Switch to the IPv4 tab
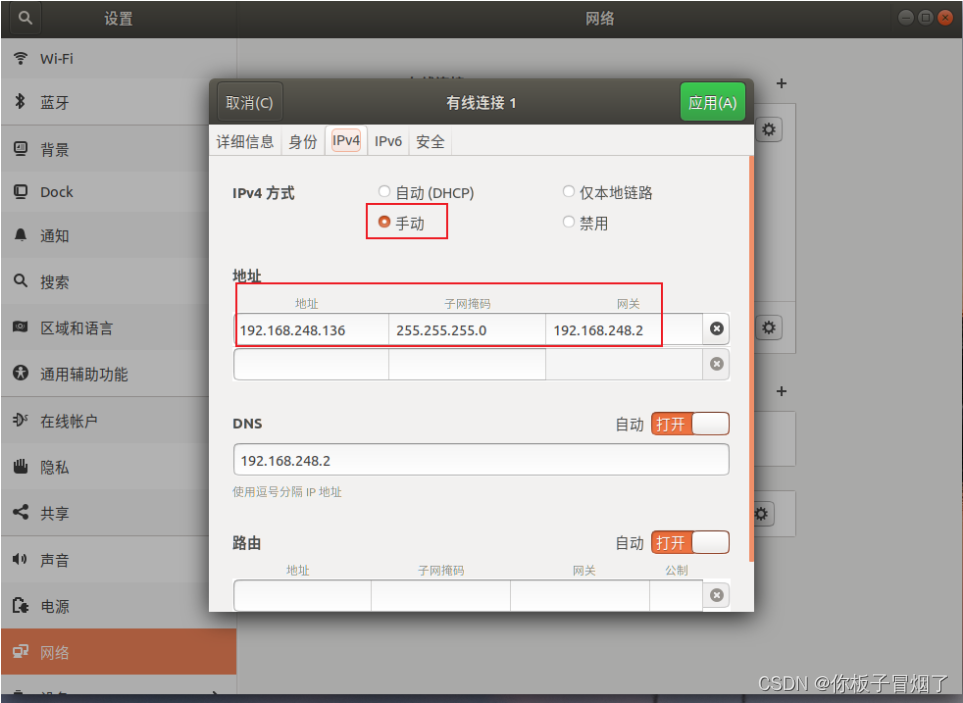This screenshot has height=703, width=963. tap(346, 141)
